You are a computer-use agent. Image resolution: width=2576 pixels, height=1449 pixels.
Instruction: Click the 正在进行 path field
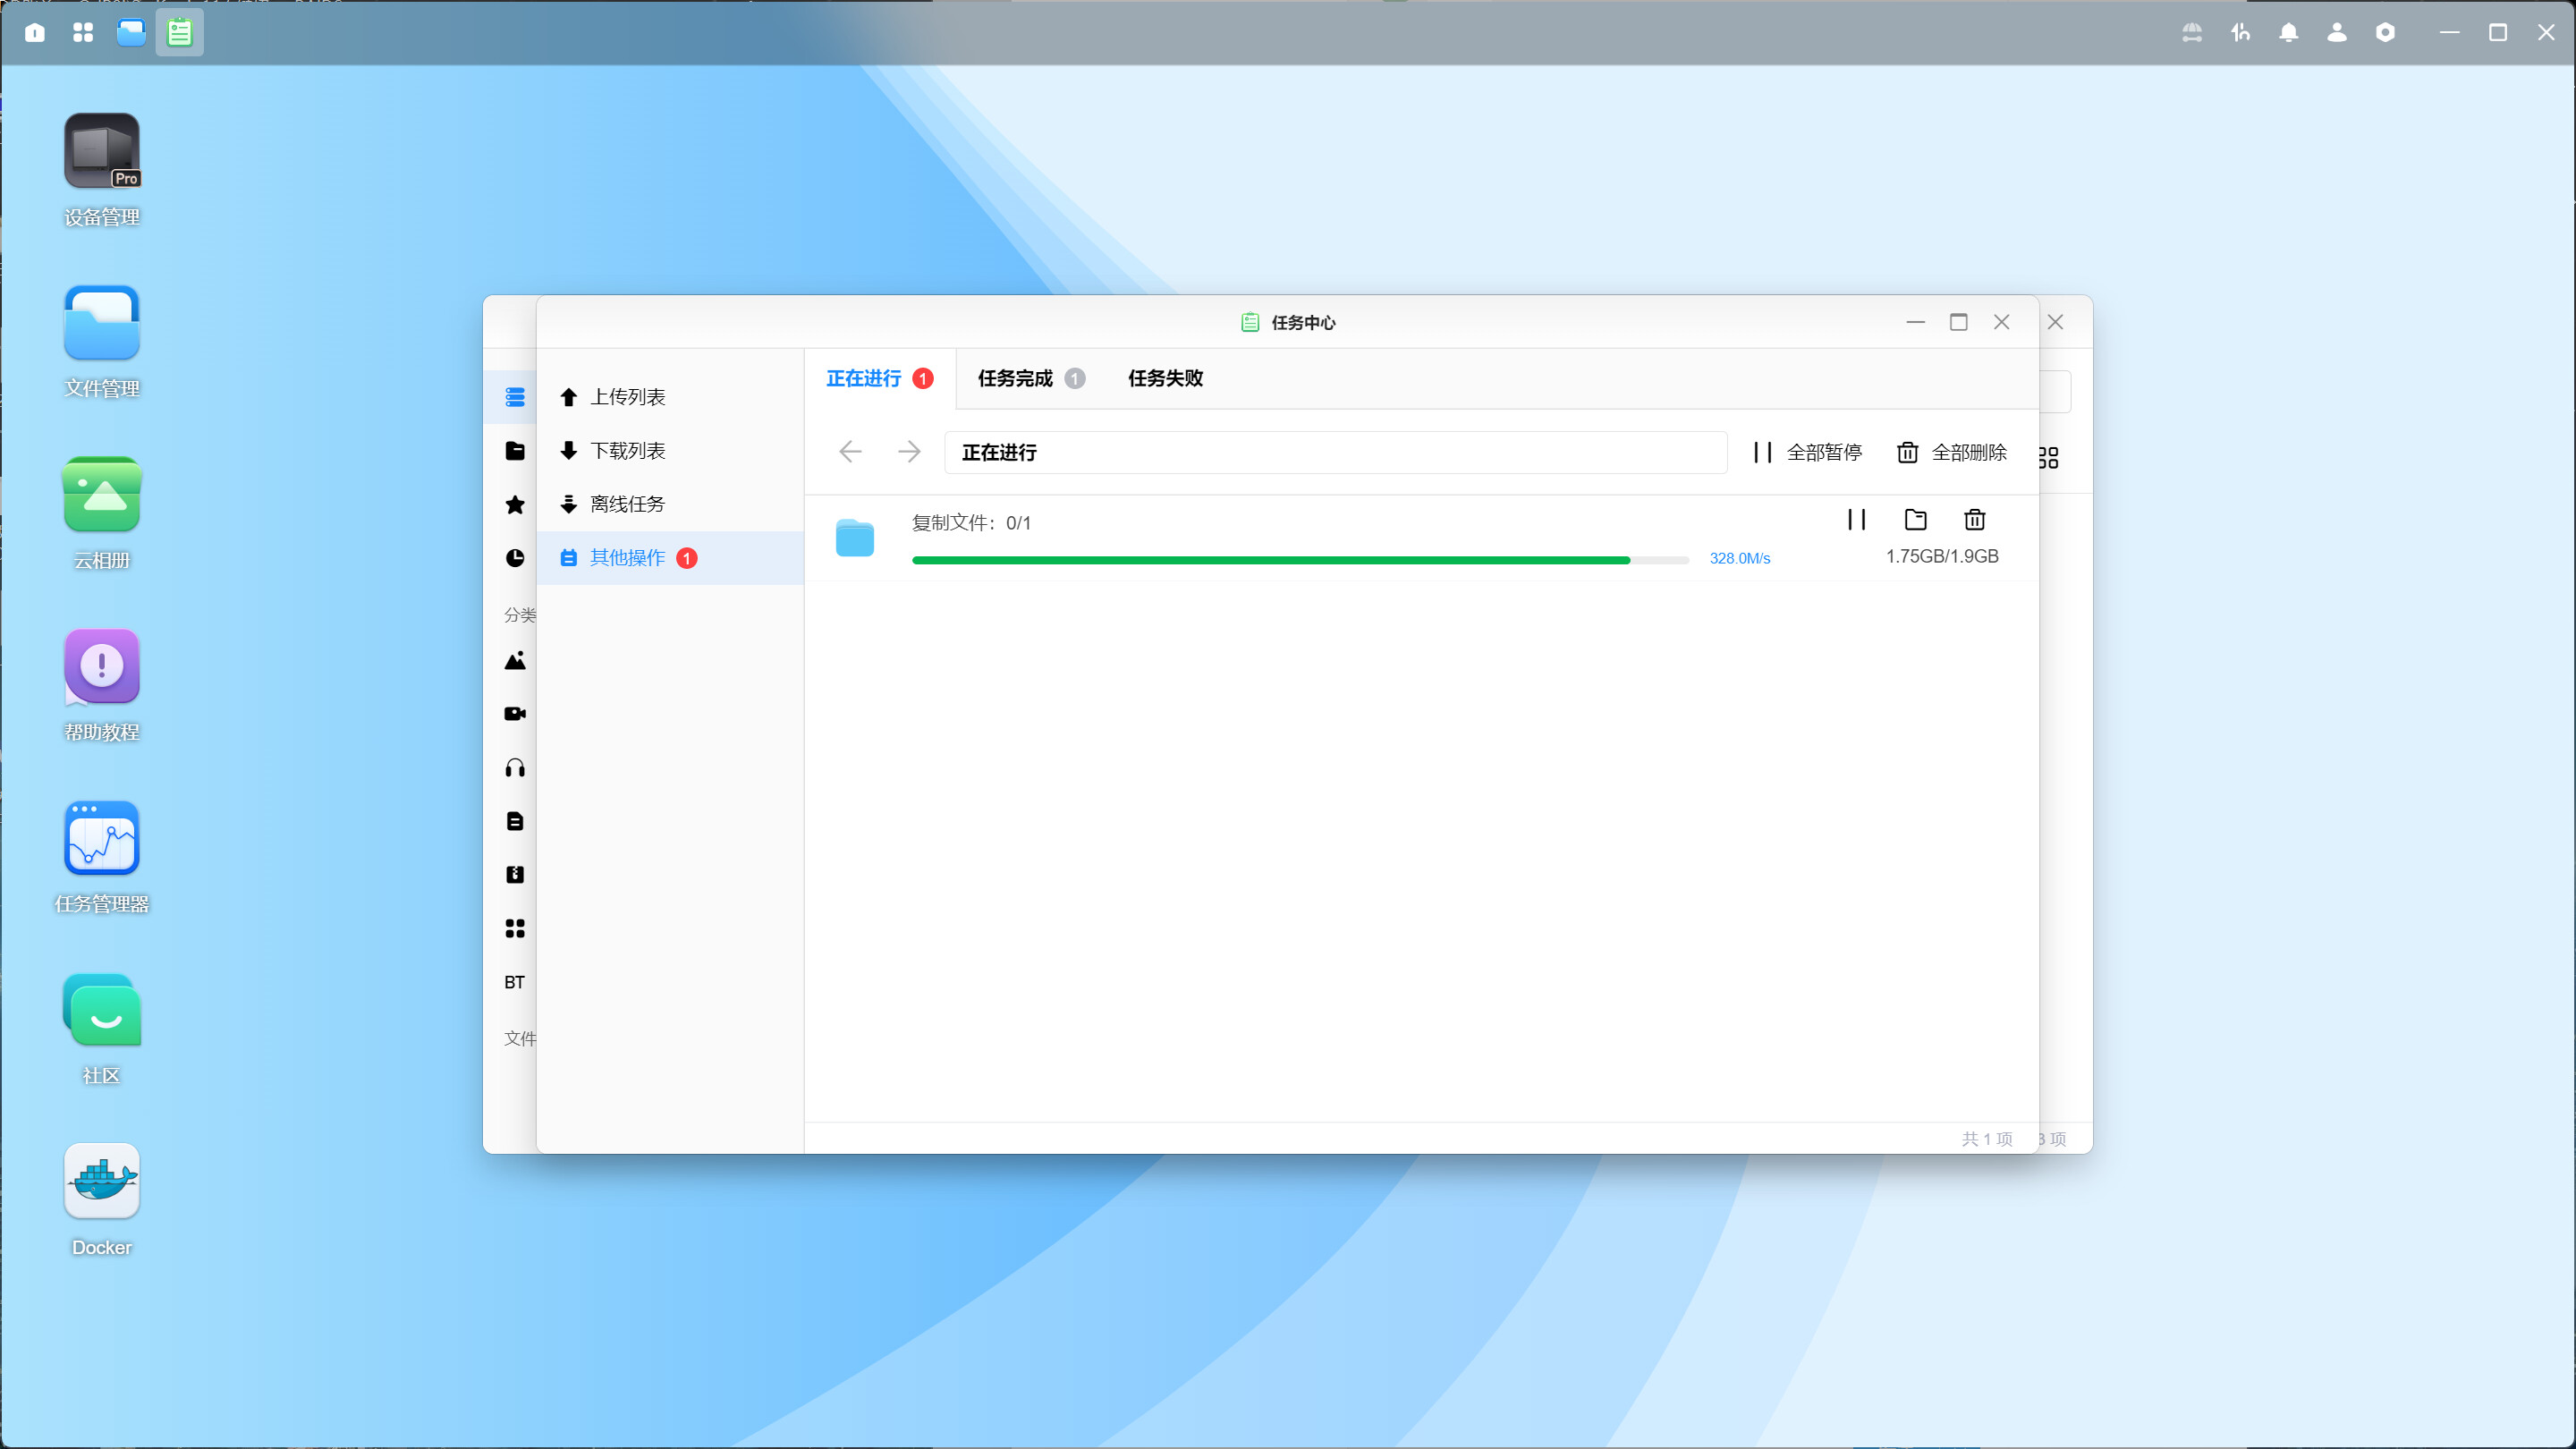[1334, 452]
